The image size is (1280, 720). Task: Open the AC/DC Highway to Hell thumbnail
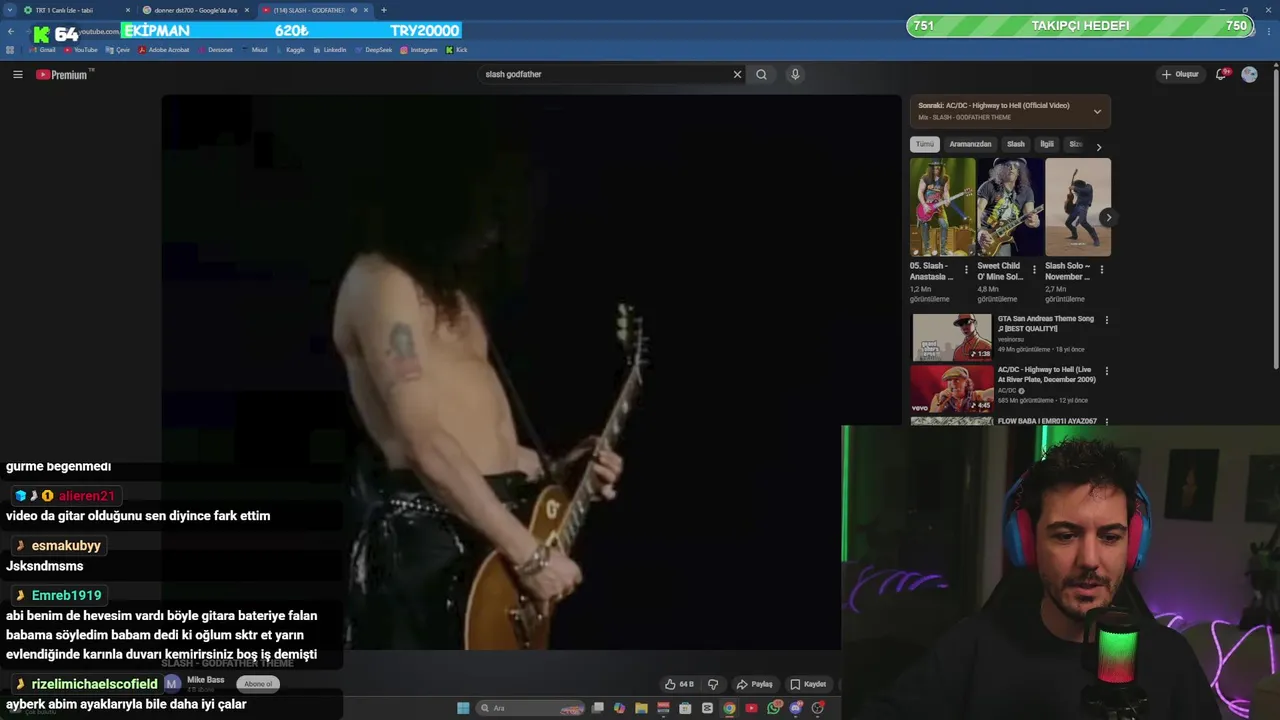click(x=951, y=389)
